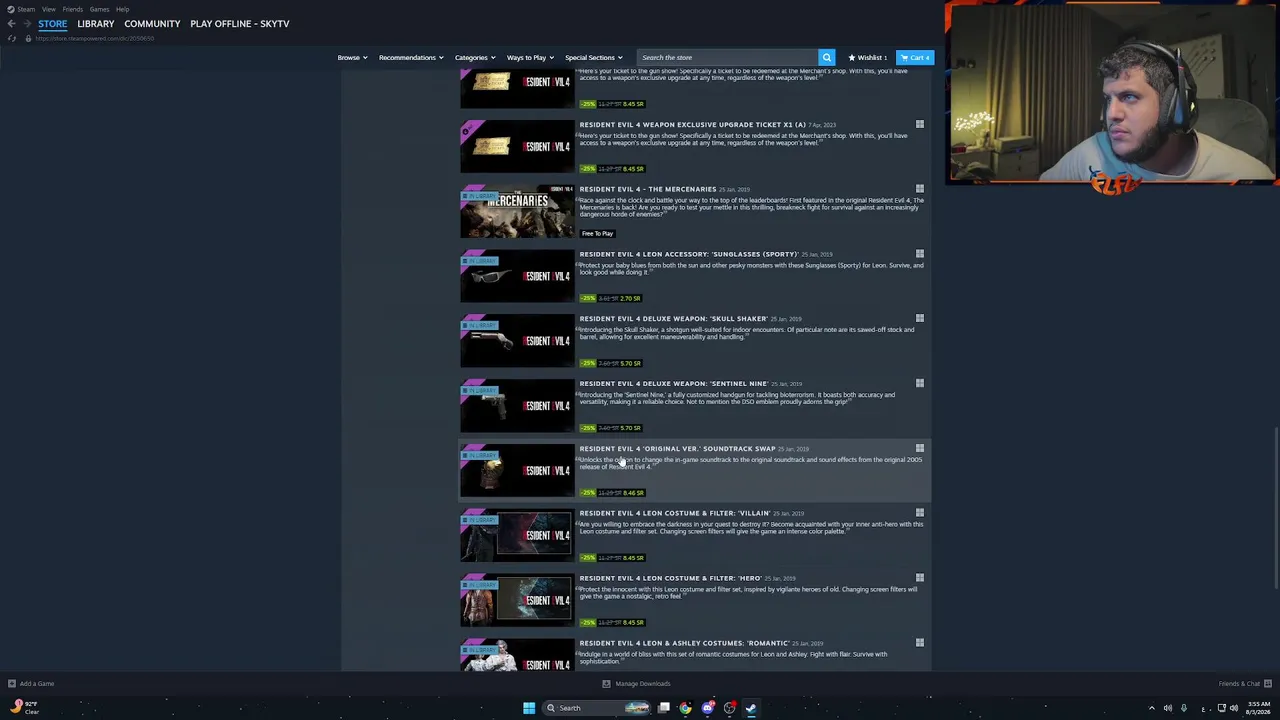This screenshot has height=720, width=1280.
Task: Open the 'Sentinel Nine' deluxe weapon title link
Action: click(674, 384)
